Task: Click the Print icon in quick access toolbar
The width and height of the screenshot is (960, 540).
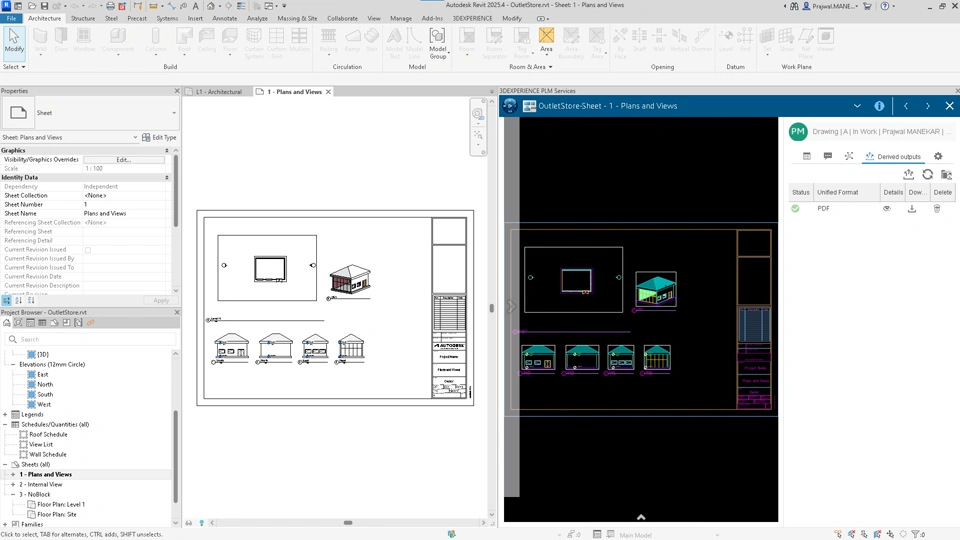Action: (110, 6)
